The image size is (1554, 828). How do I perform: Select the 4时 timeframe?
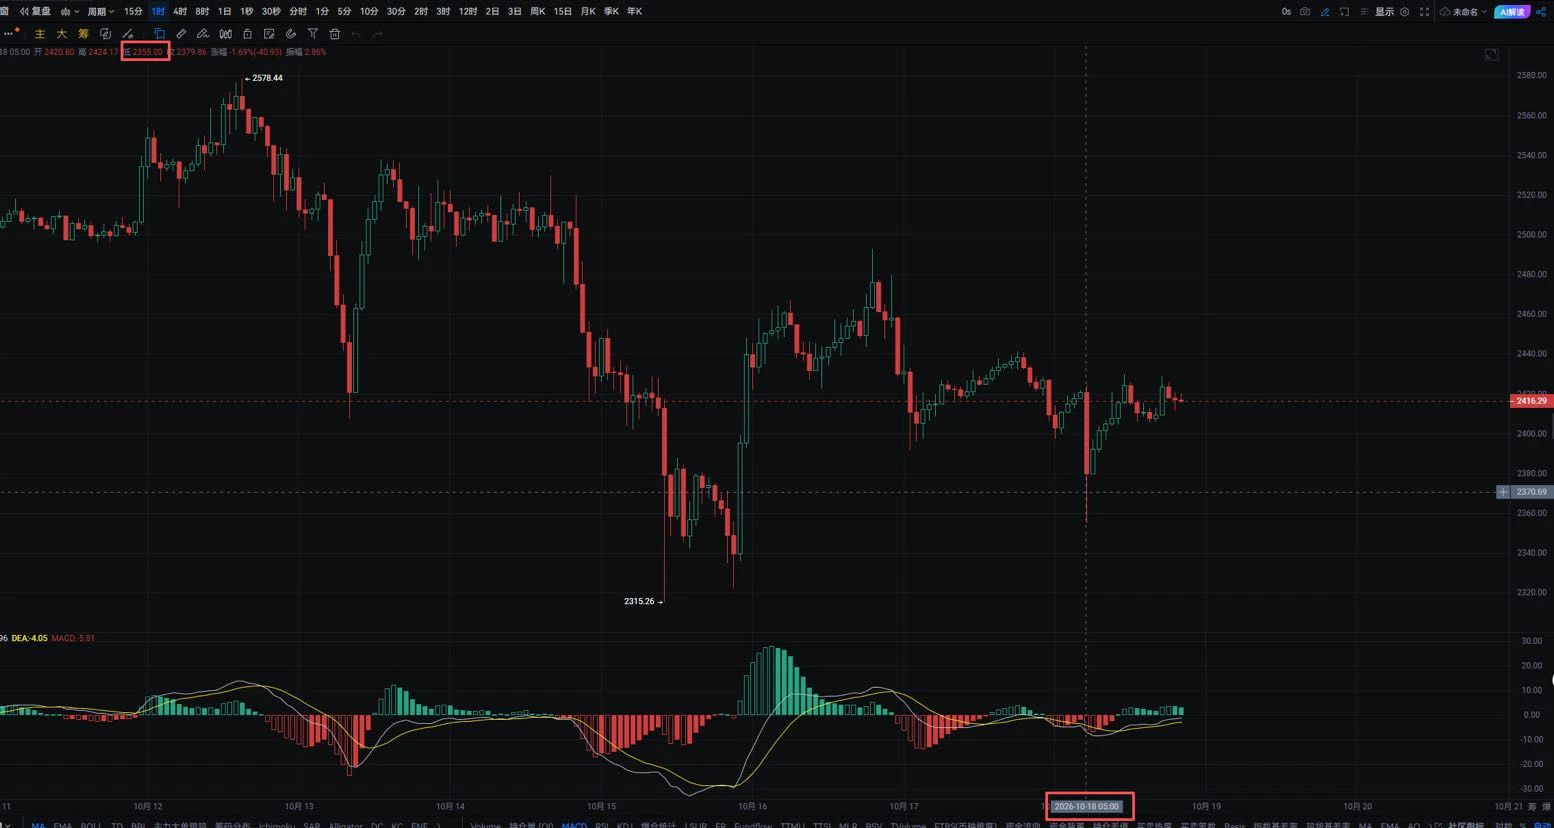(180, 11)
